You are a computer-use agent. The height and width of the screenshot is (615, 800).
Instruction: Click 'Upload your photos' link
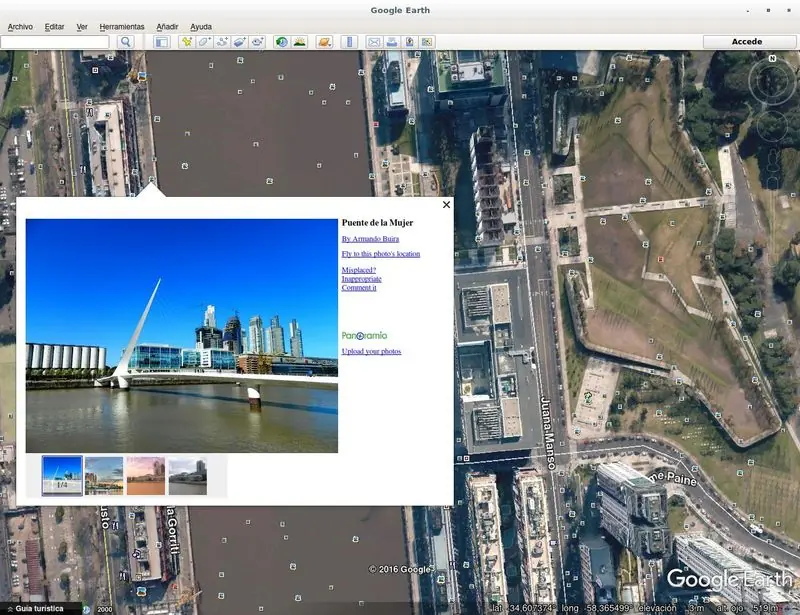click(x=371, y=351)
